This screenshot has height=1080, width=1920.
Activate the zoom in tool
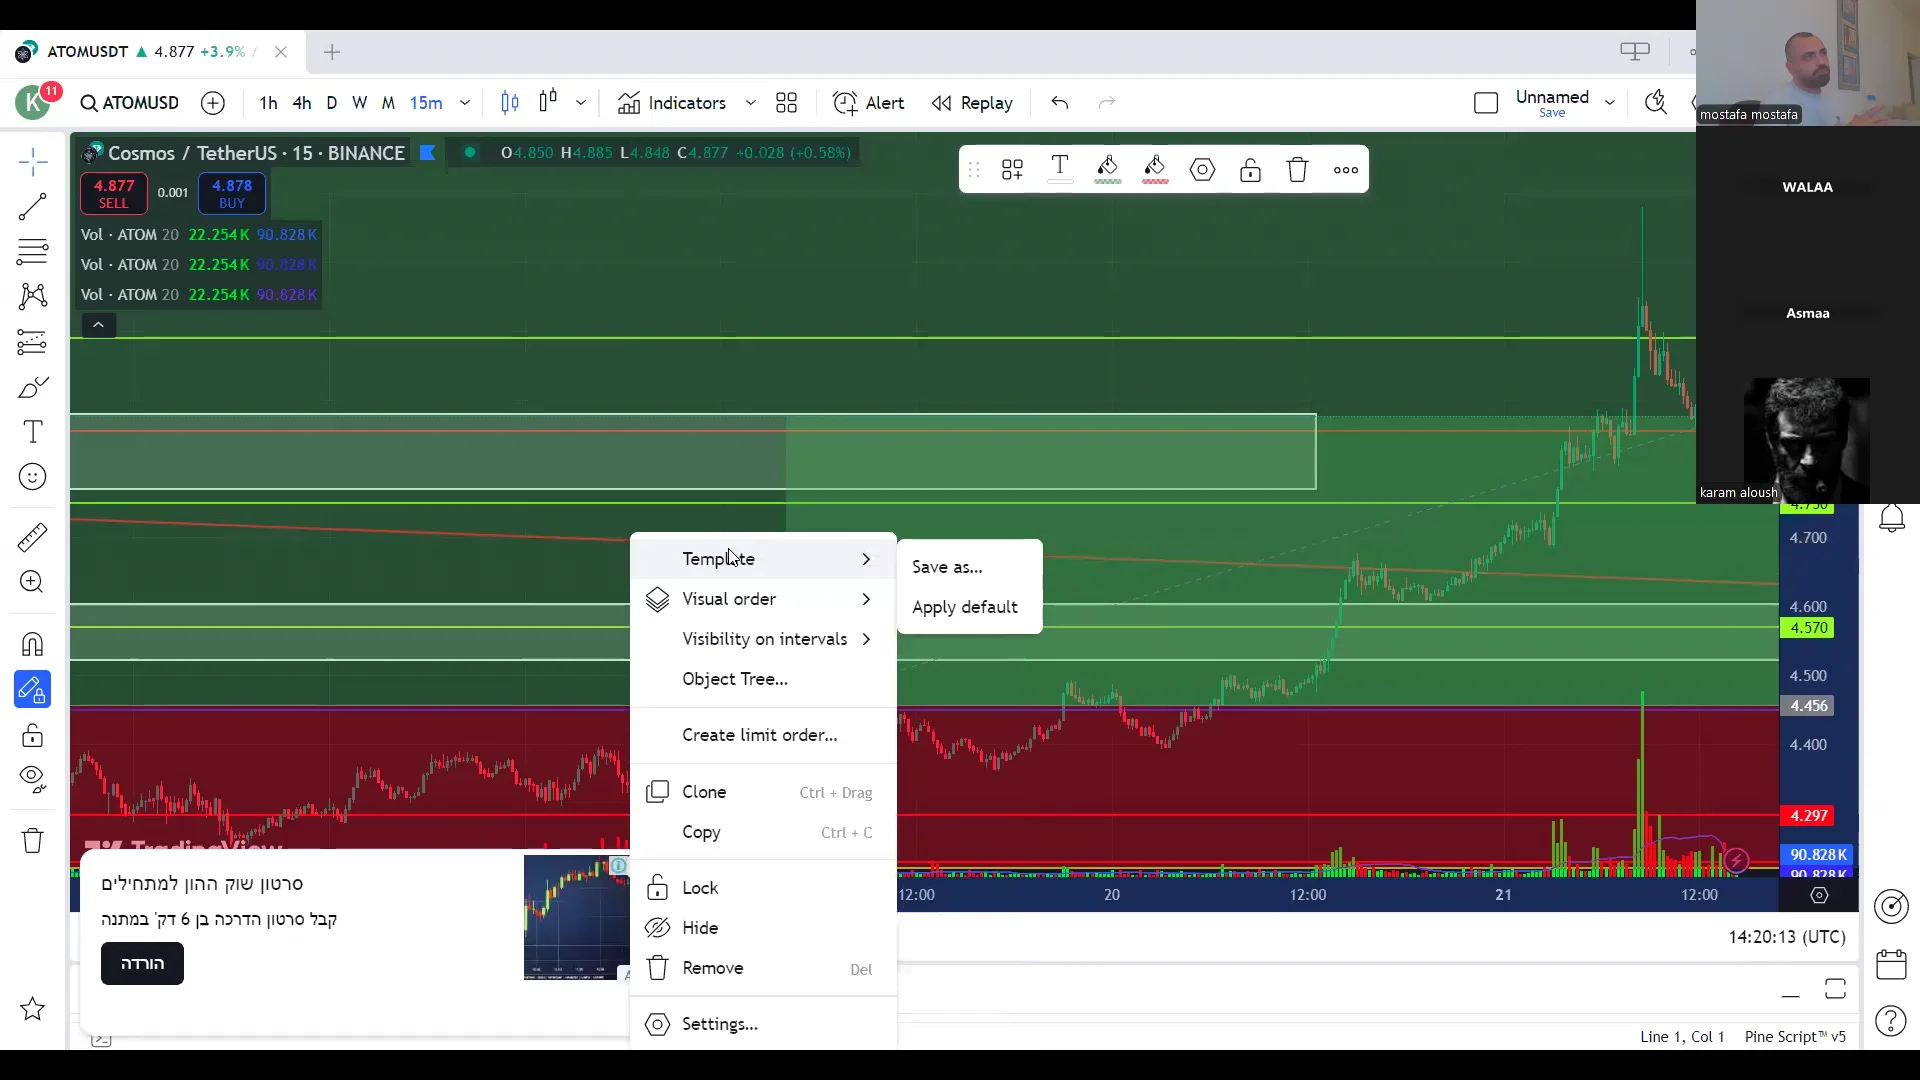(x=32, y=582)
